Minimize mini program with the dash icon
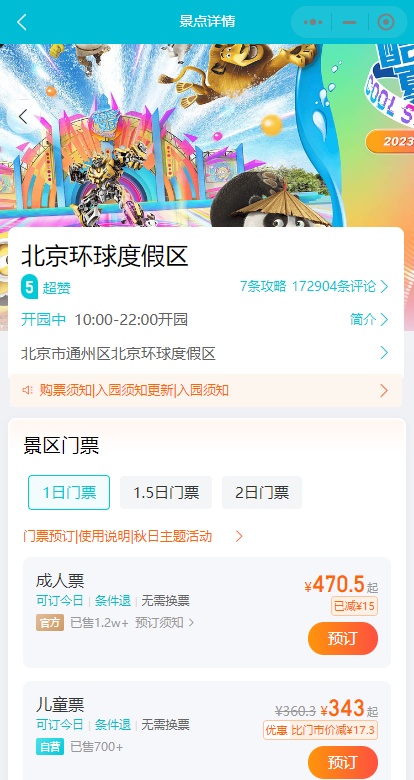414x780 pixels. coord(350,22)
